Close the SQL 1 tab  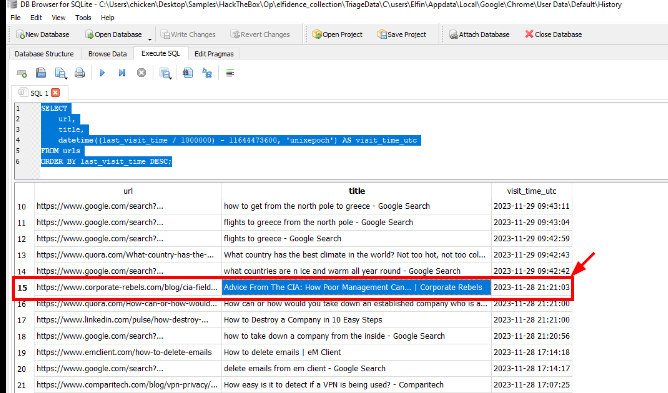pos(56,92)
